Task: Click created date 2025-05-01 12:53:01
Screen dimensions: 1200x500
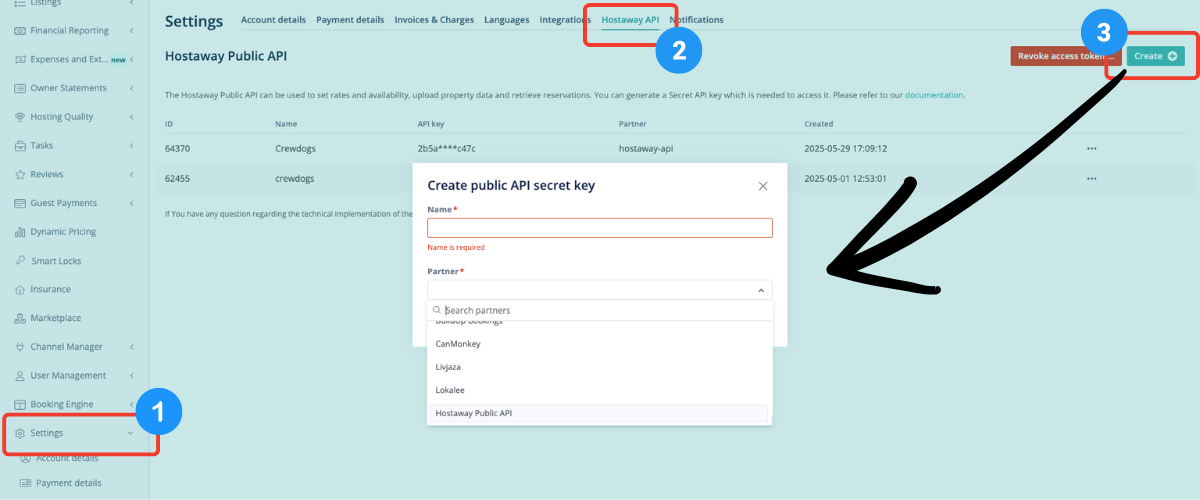Action: point(846,178)
